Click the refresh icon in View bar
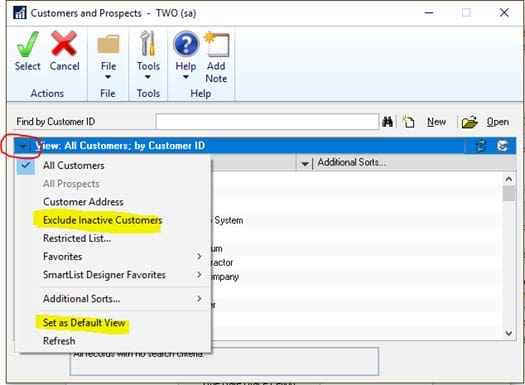The height and width of the screenshot is (385, 525). tap(481, 146)
